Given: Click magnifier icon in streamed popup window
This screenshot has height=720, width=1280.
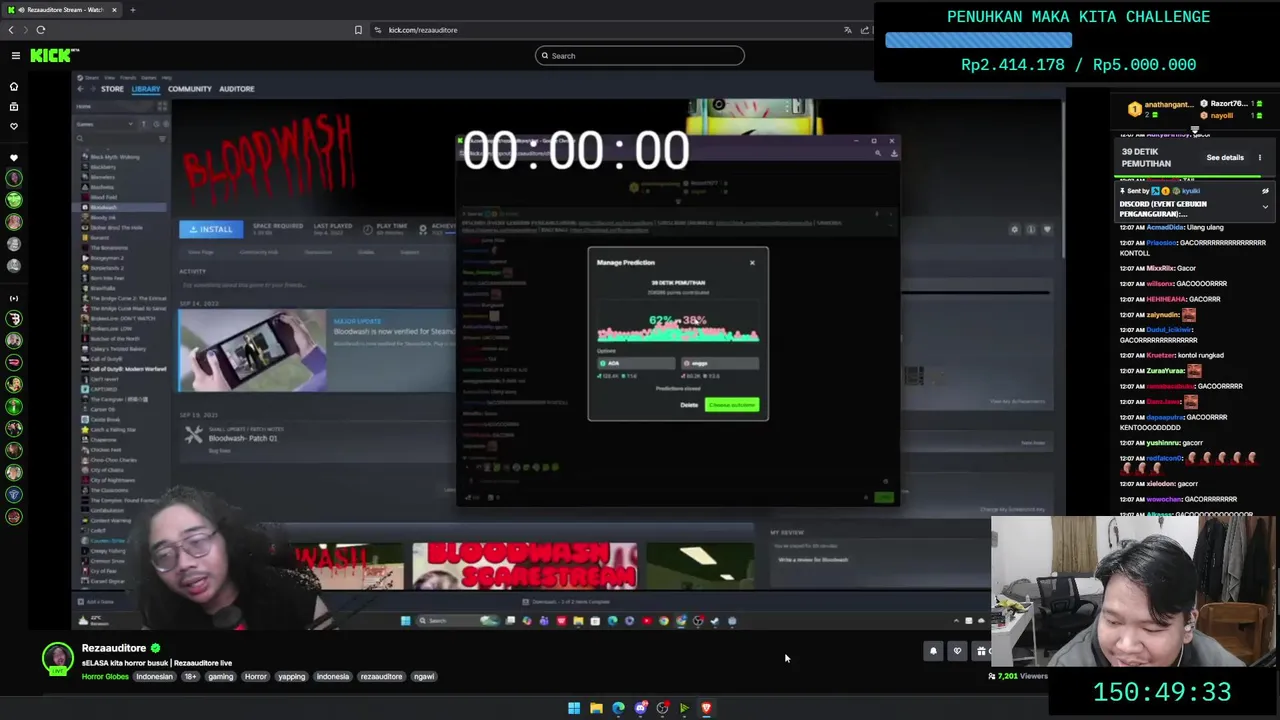Looking at the screenshot, I should [x=878, y=153].
